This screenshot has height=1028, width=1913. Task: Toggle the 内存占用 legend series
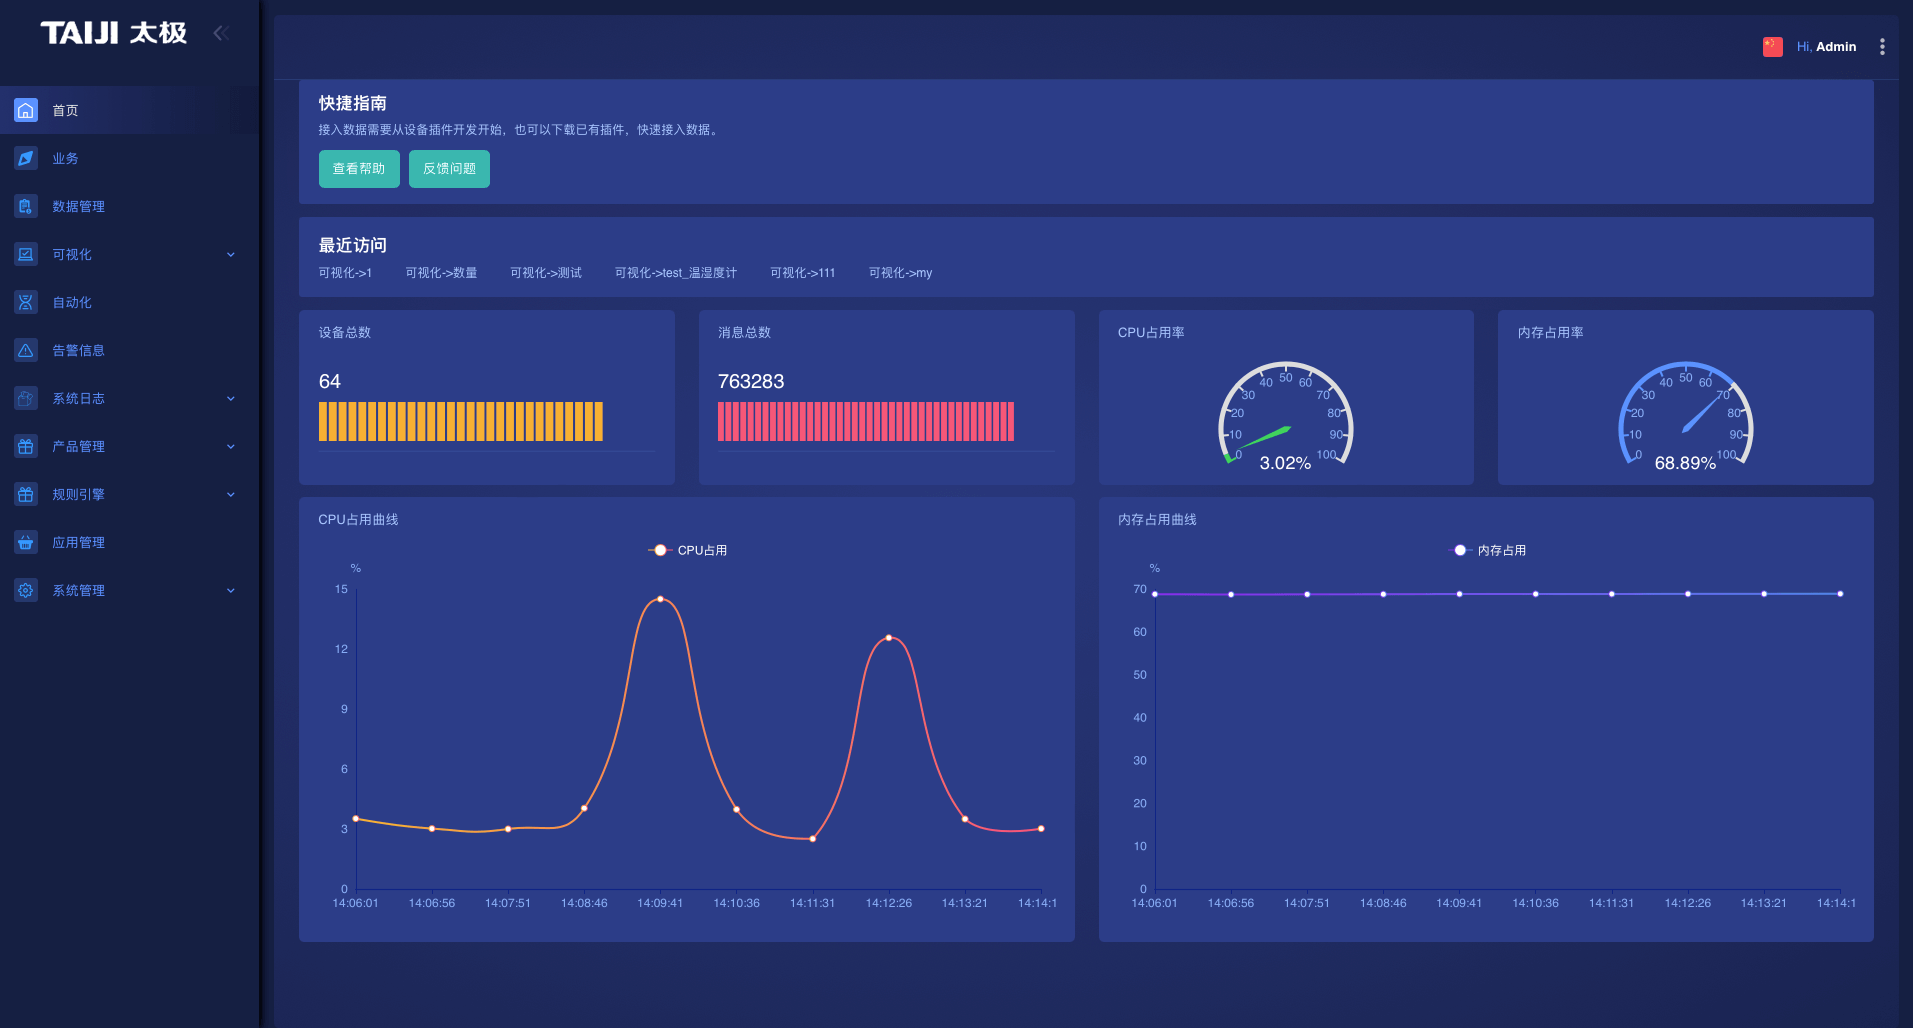pyautogui.click(x=1488, y=550)
